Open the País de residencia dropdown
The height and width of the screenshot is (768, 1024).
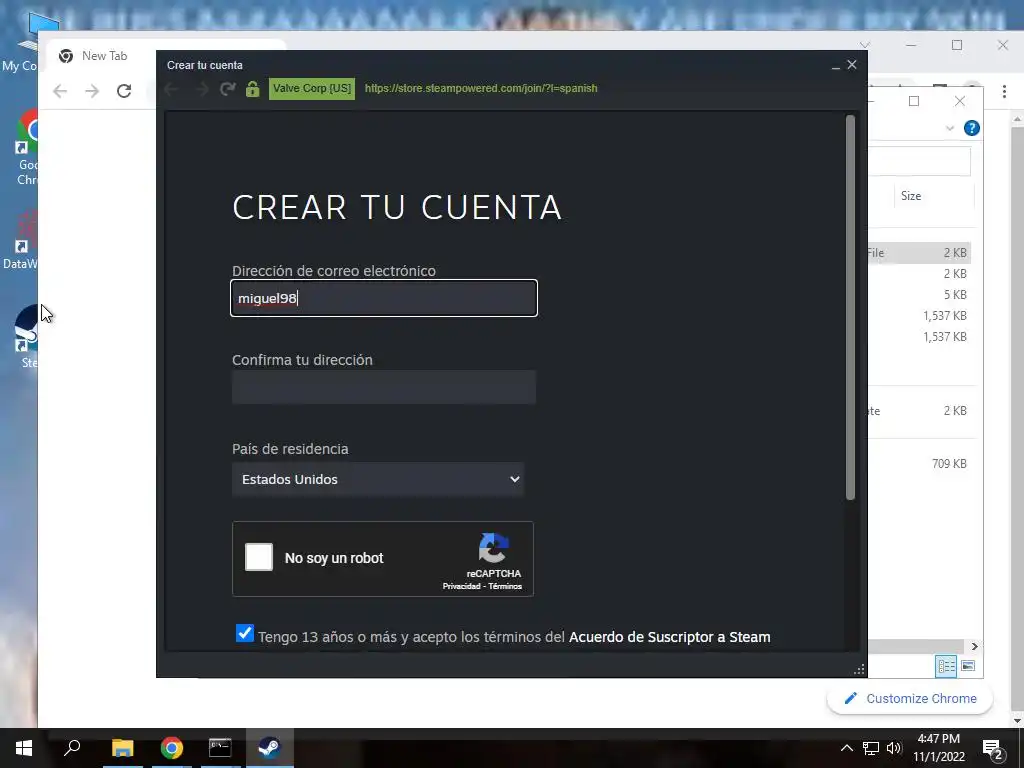click(x=378, y=479)
